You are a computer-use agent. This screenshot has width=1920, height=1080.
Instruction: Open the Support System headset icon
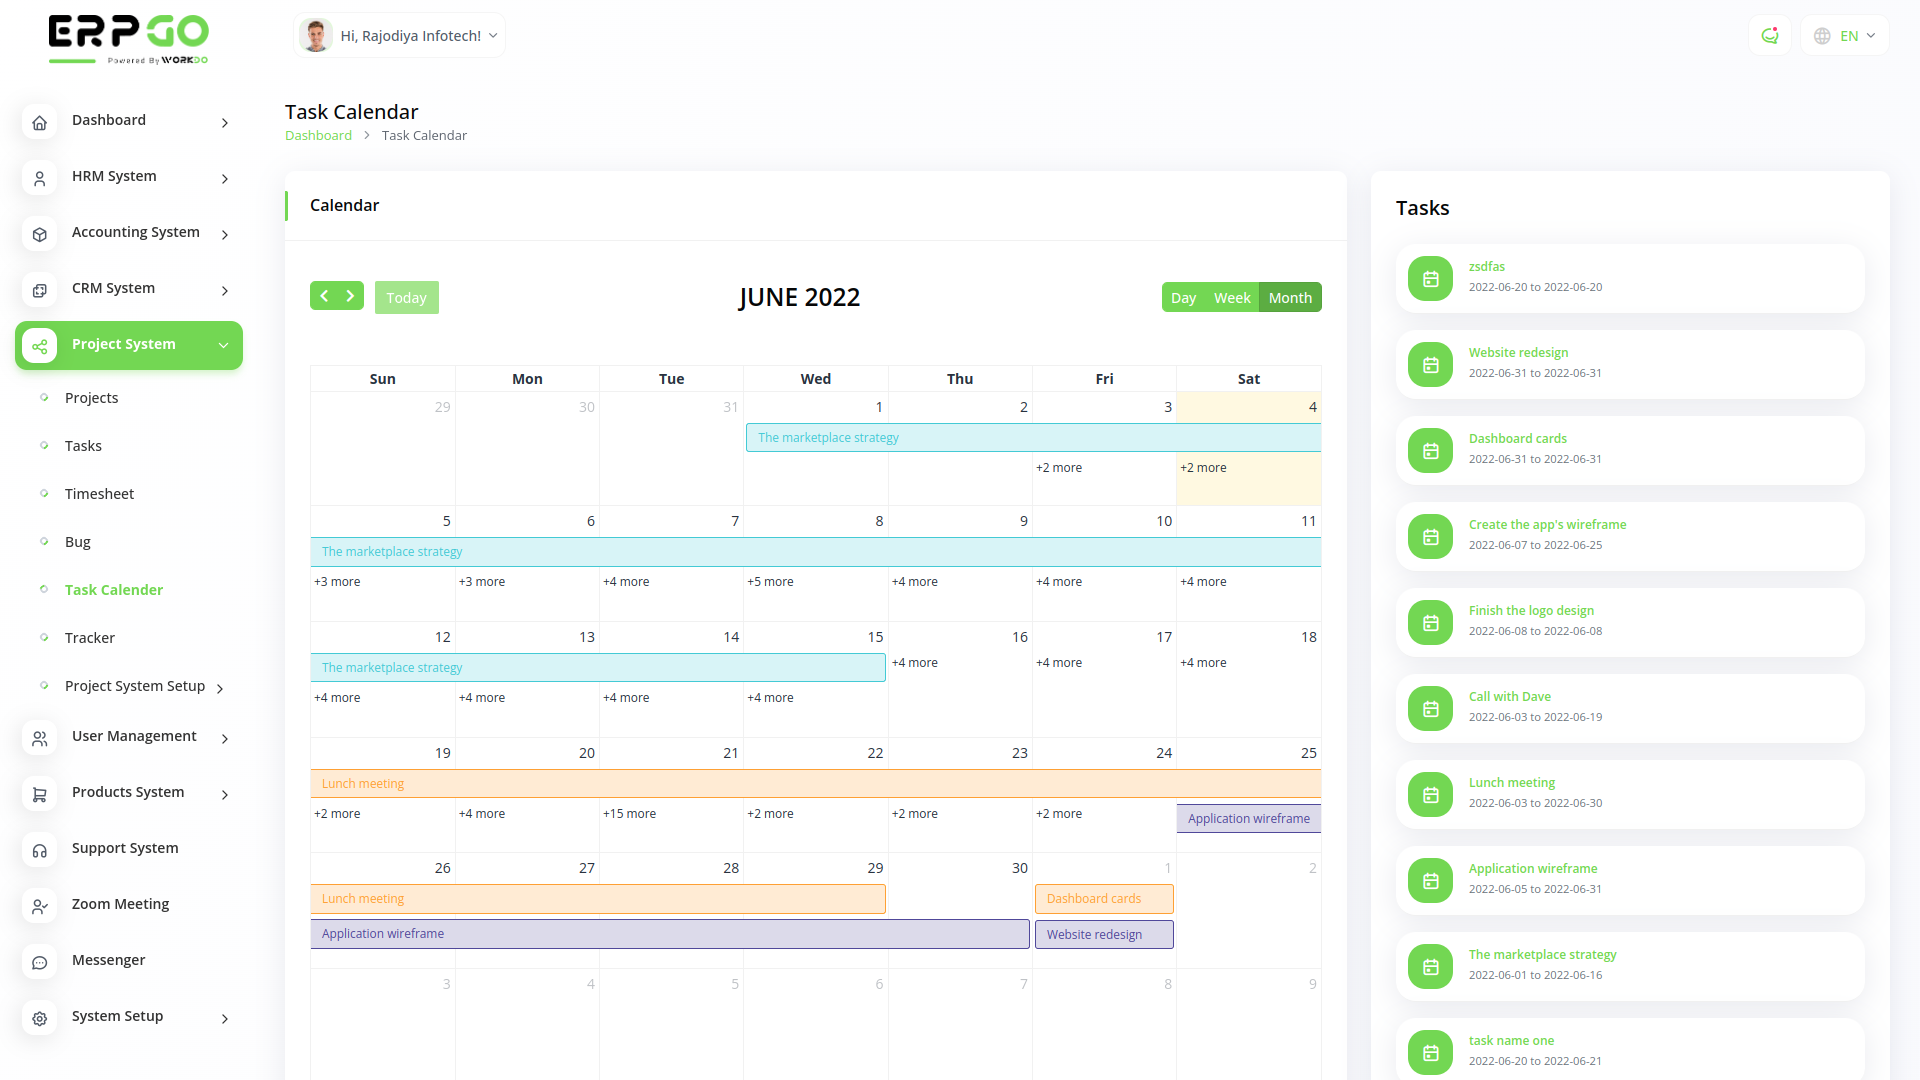point(40,850)
